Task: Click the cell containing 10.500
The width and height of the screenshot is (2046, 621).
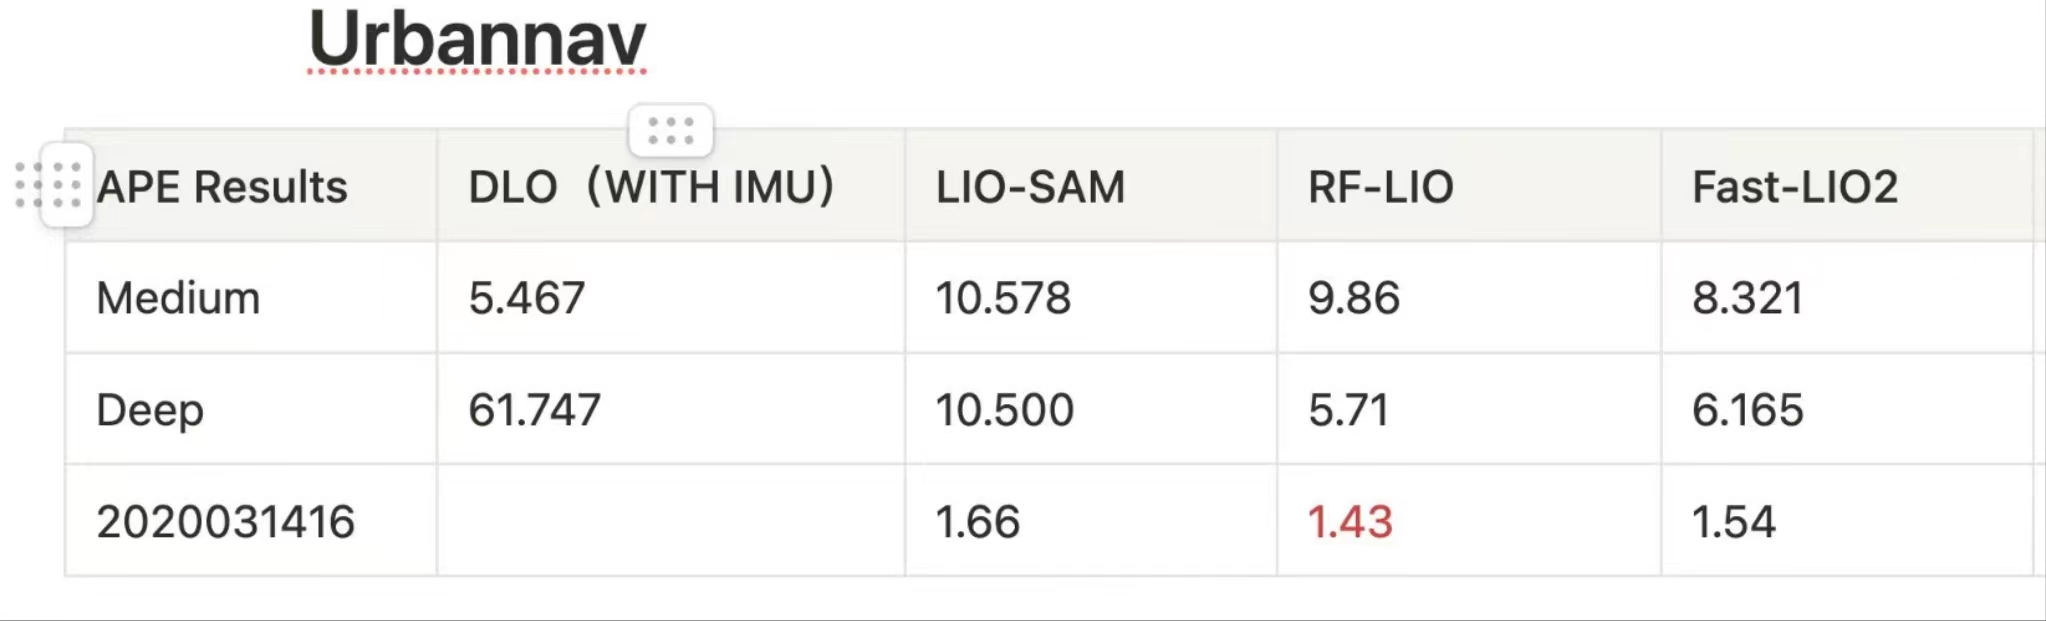Action: point(1091,409)
